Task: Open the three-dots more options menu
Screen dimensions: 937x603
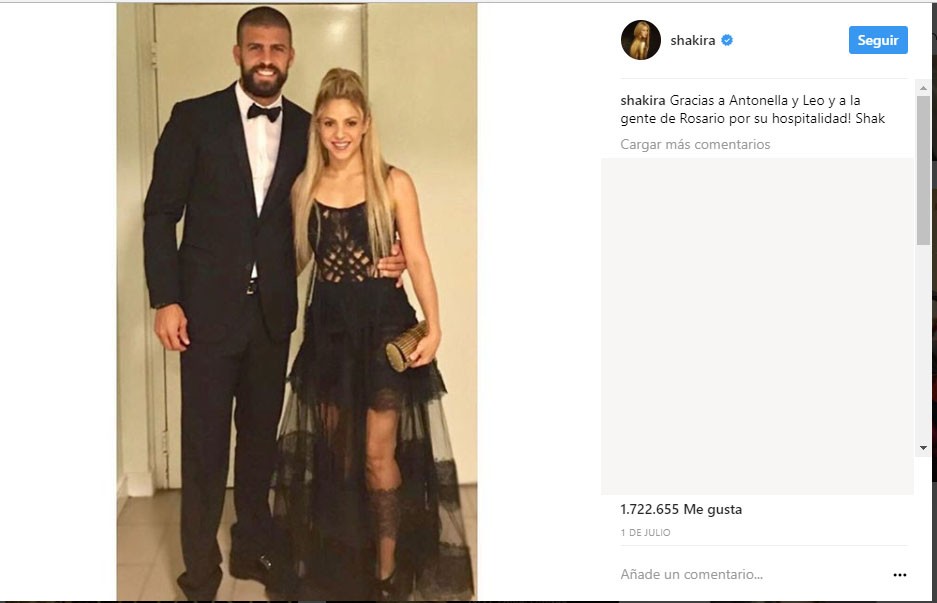Action: pyautogui.click(x=899, y=575)
